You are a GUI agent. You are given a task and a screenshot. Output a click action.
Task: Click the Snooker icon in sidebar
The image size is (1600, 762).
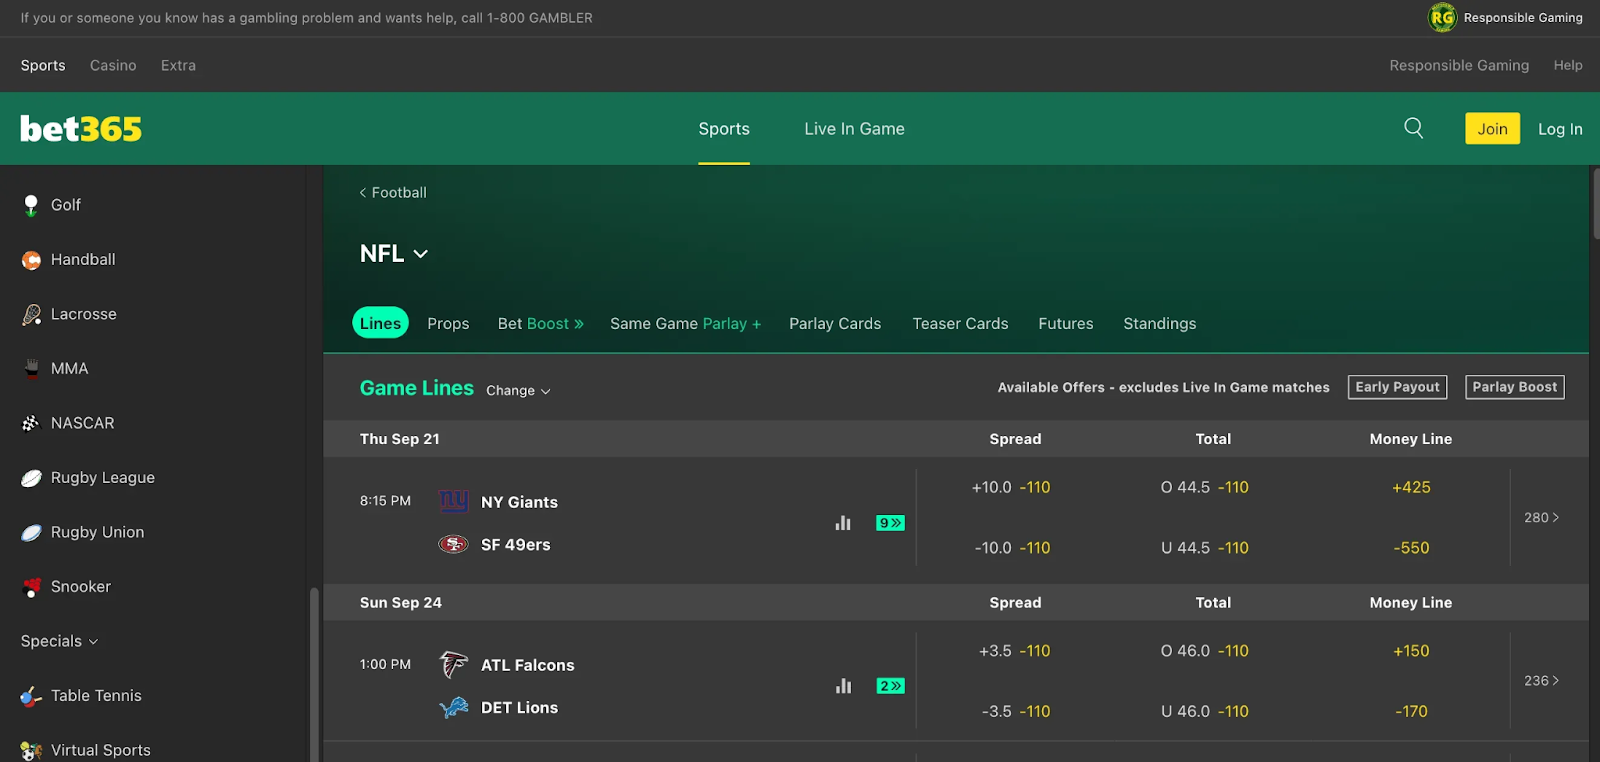[31, 587]
